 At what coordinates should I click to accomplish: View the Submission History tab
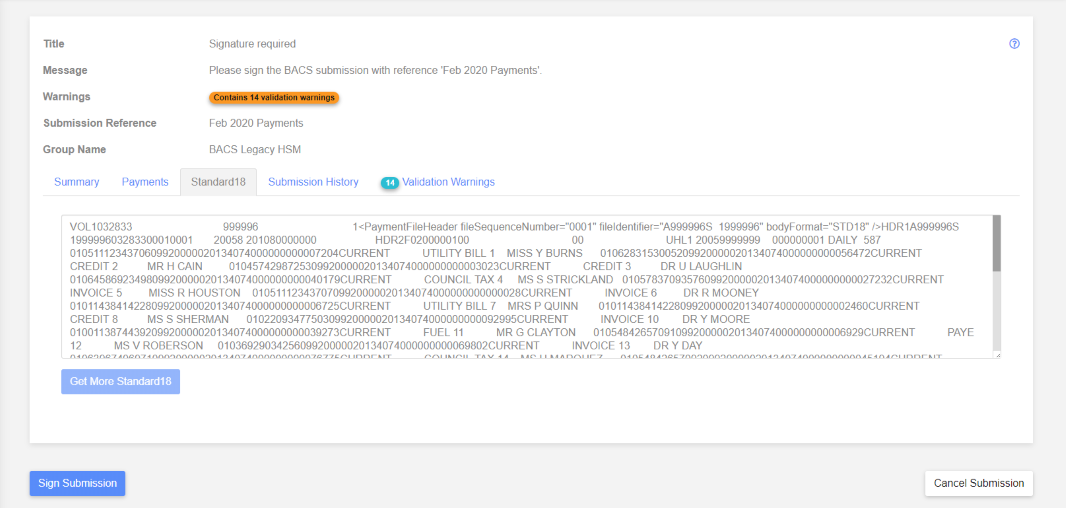pos(313,182)
